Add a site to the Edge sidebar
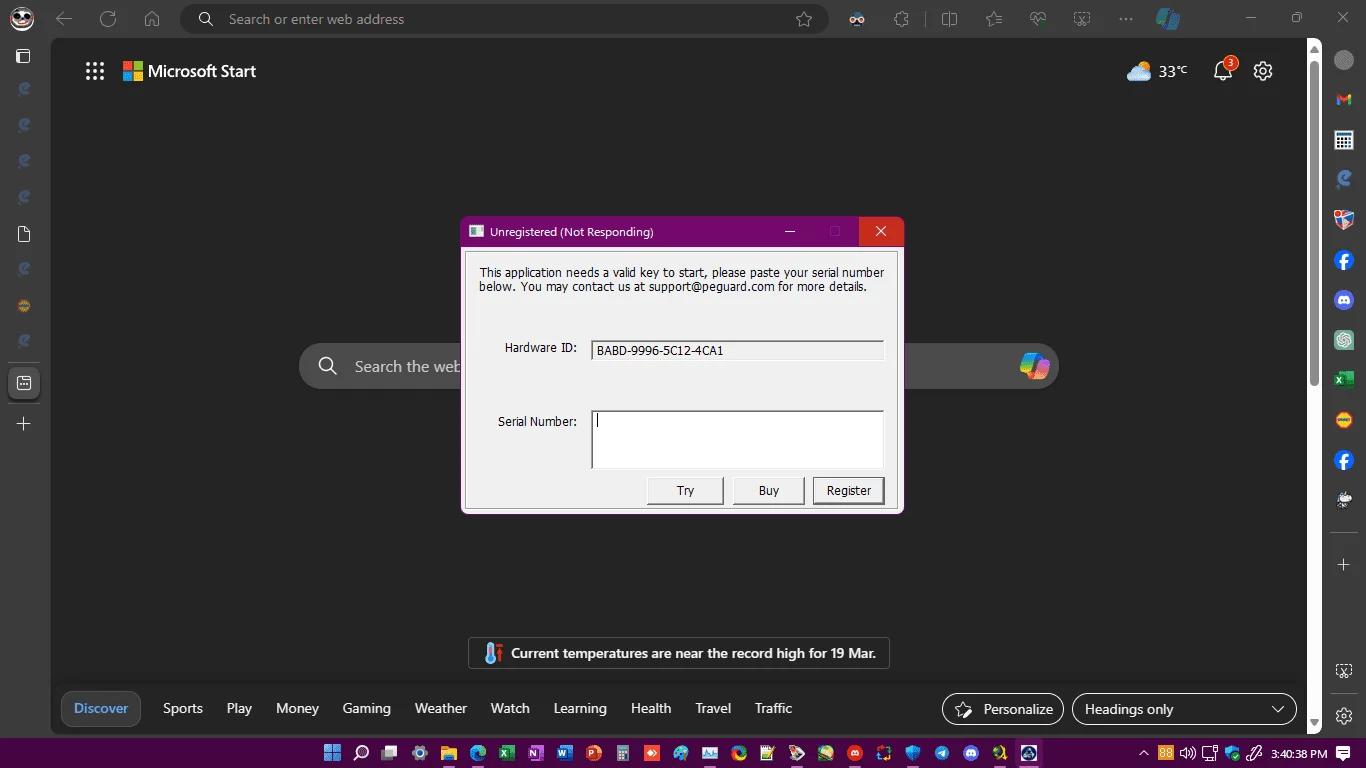 click(1344, 565)
